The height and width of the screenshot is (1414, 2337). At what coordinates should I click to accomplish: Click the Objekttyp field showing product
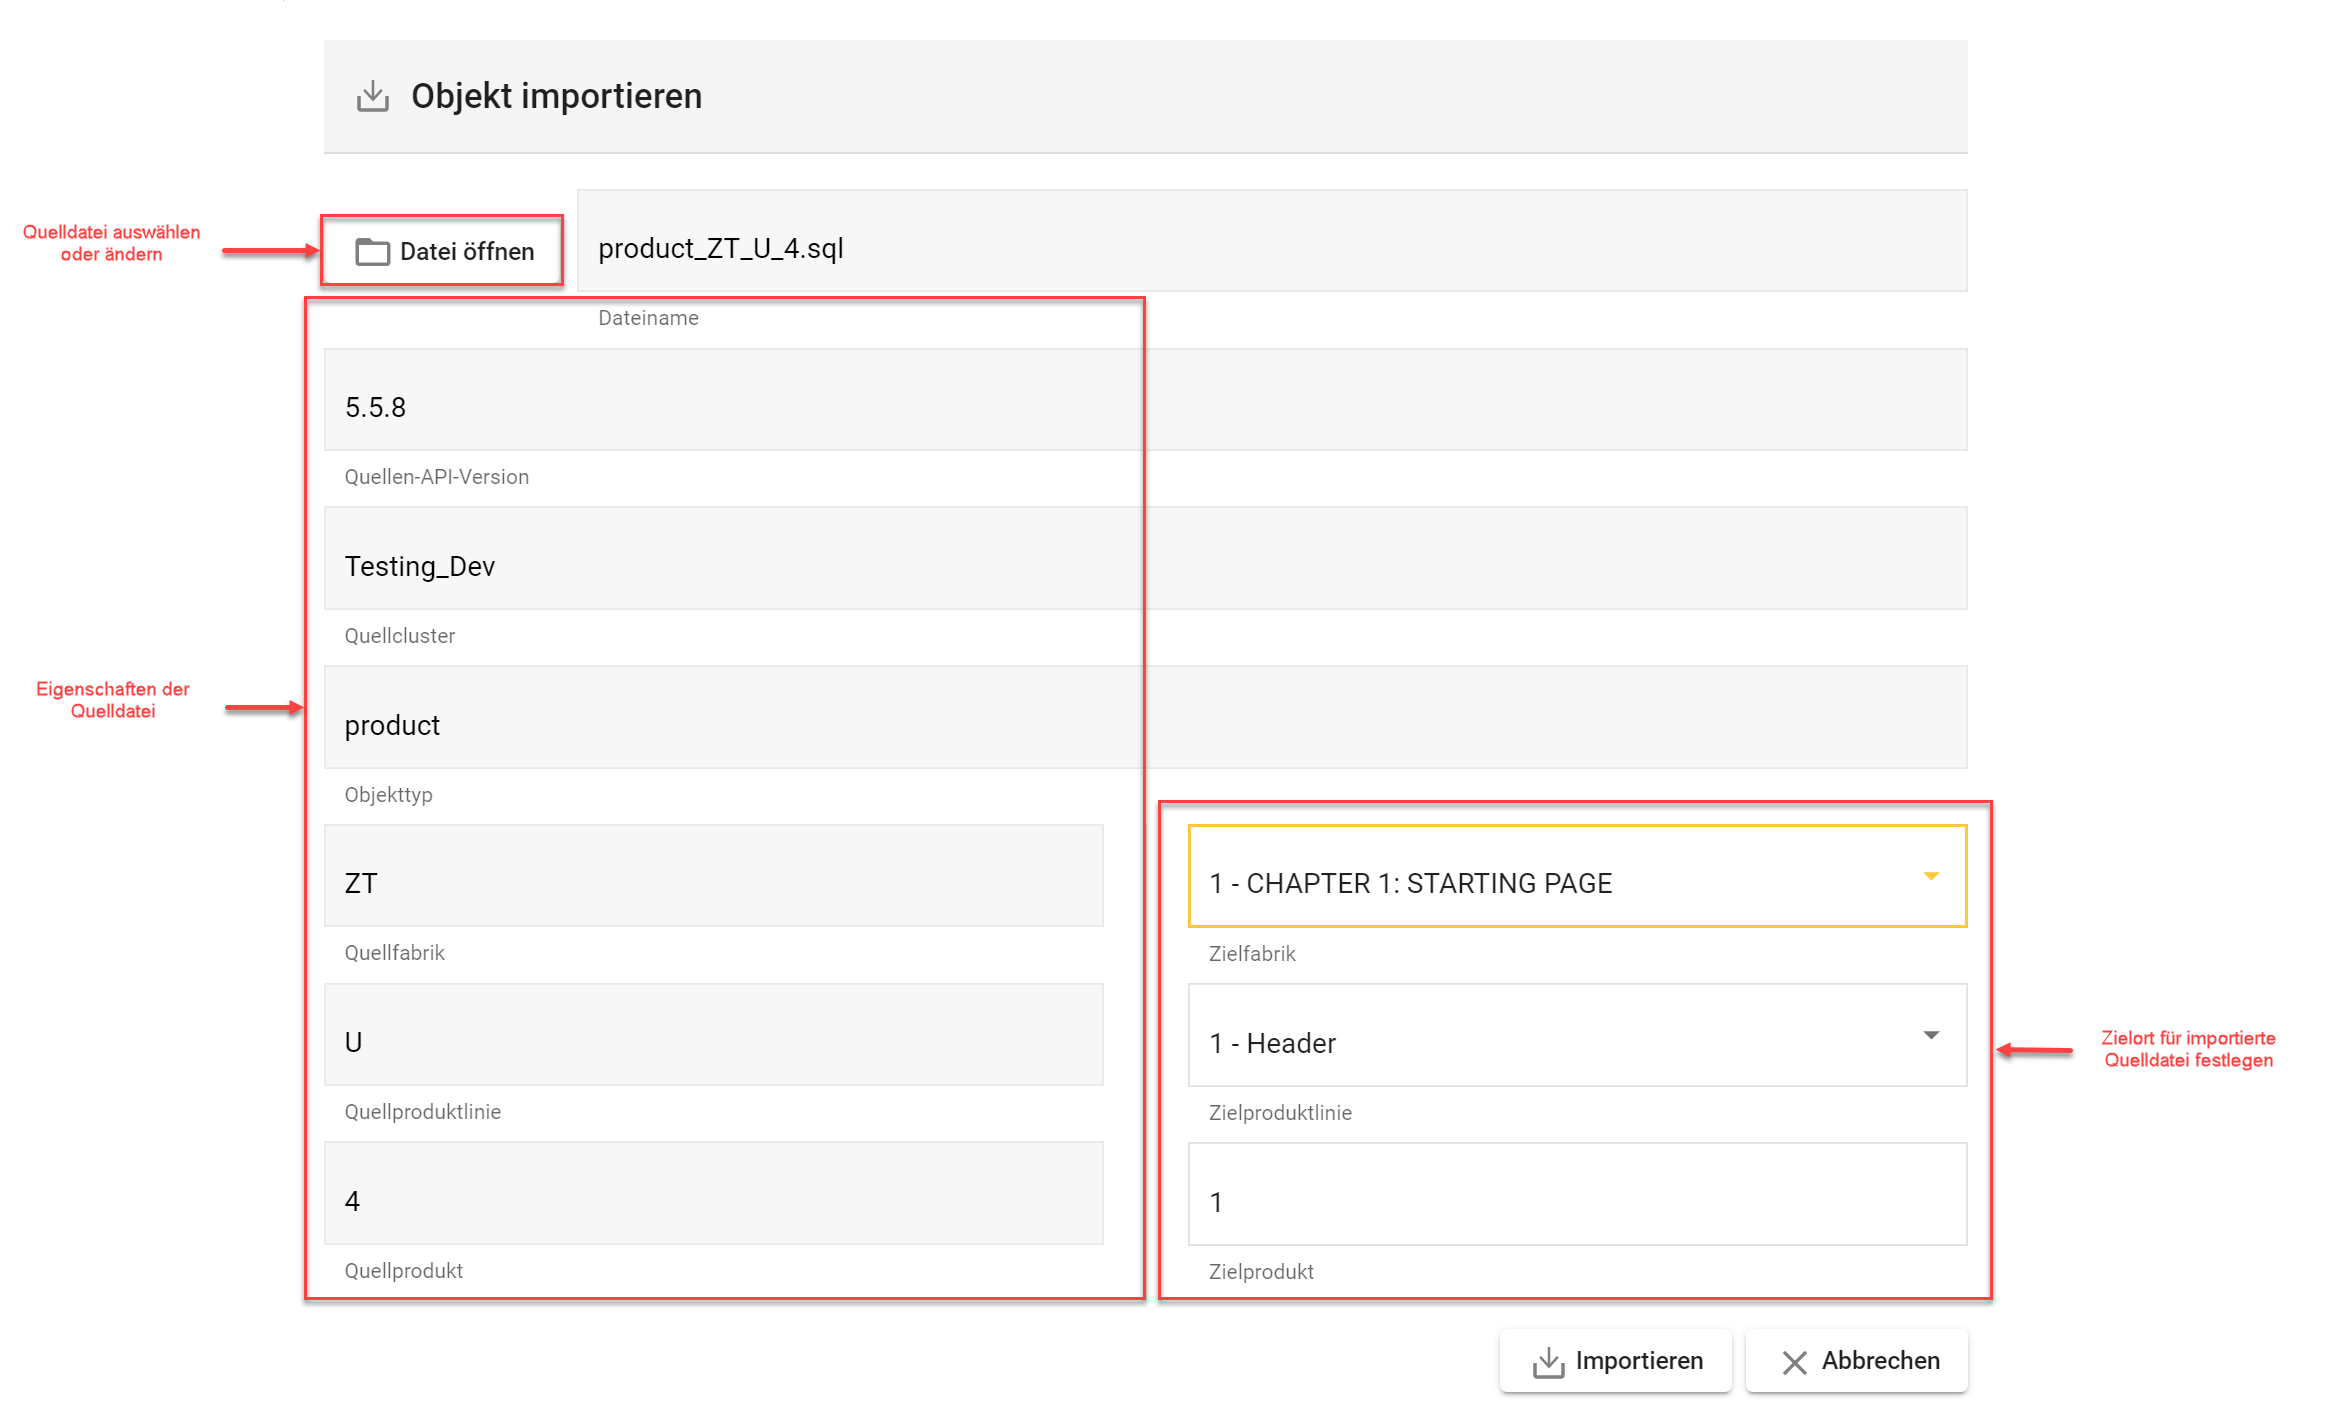tap(1144, 718)
